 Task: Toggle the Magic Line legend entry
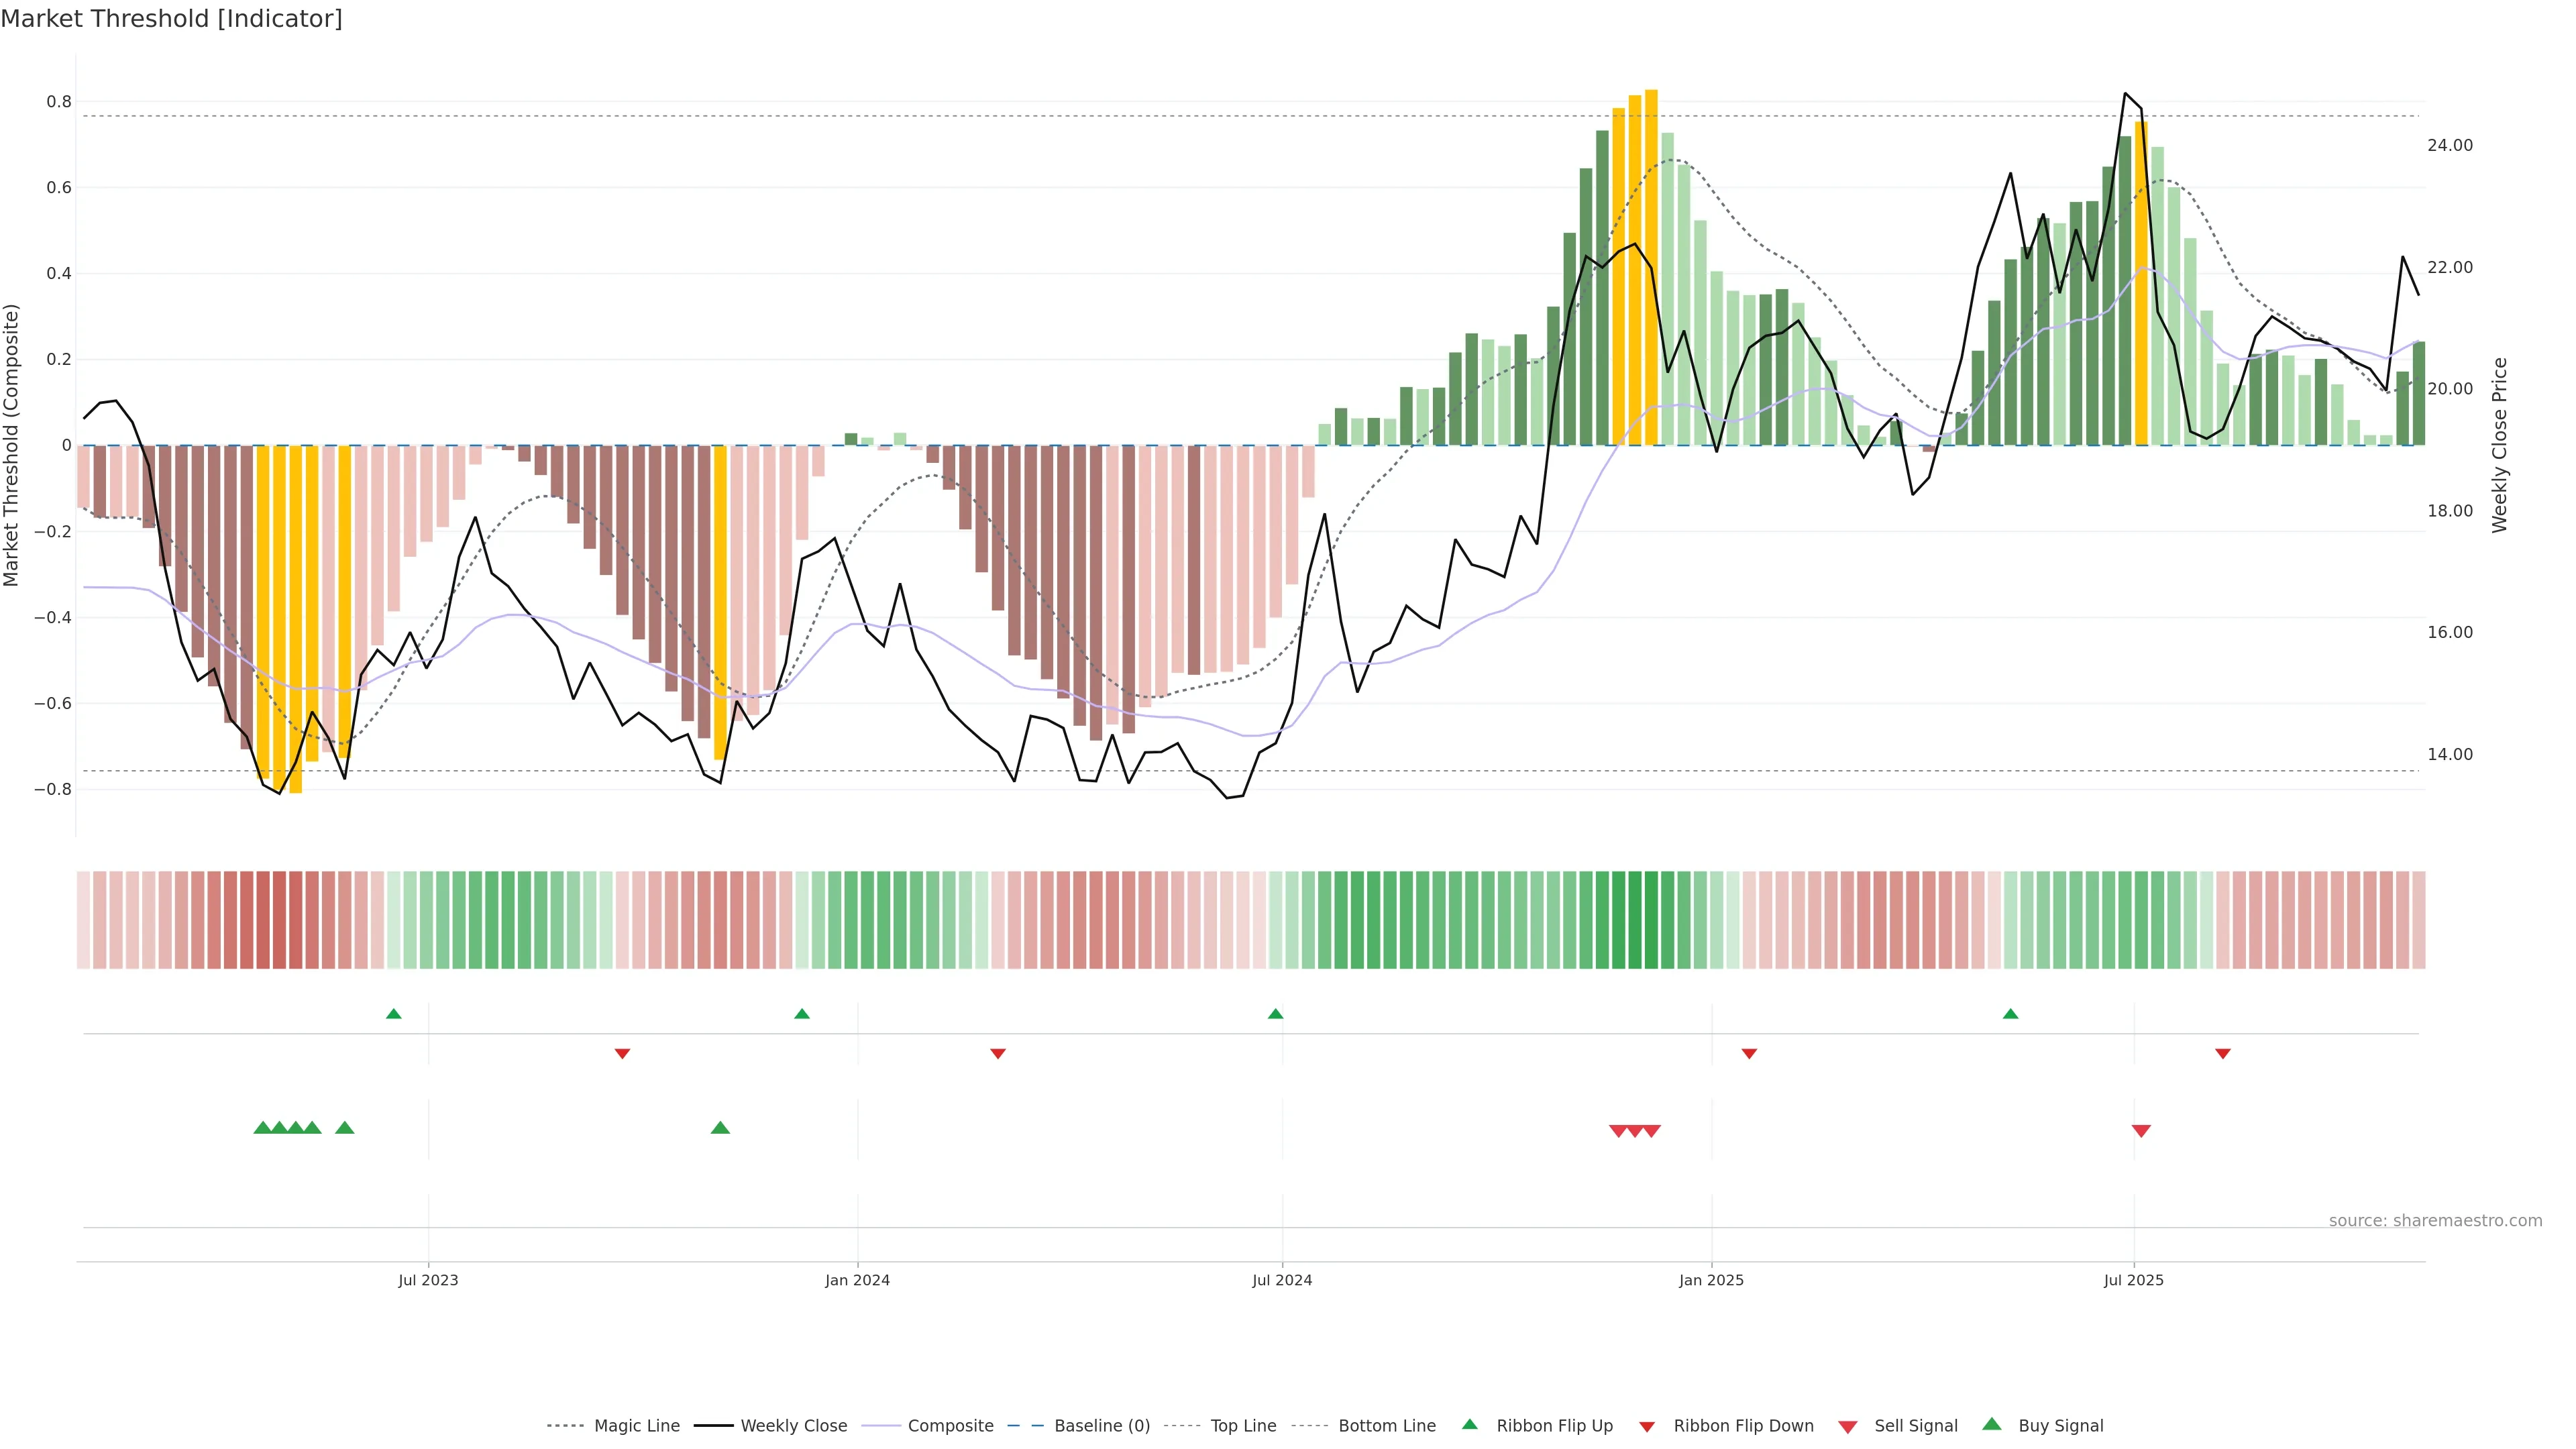636,1426
